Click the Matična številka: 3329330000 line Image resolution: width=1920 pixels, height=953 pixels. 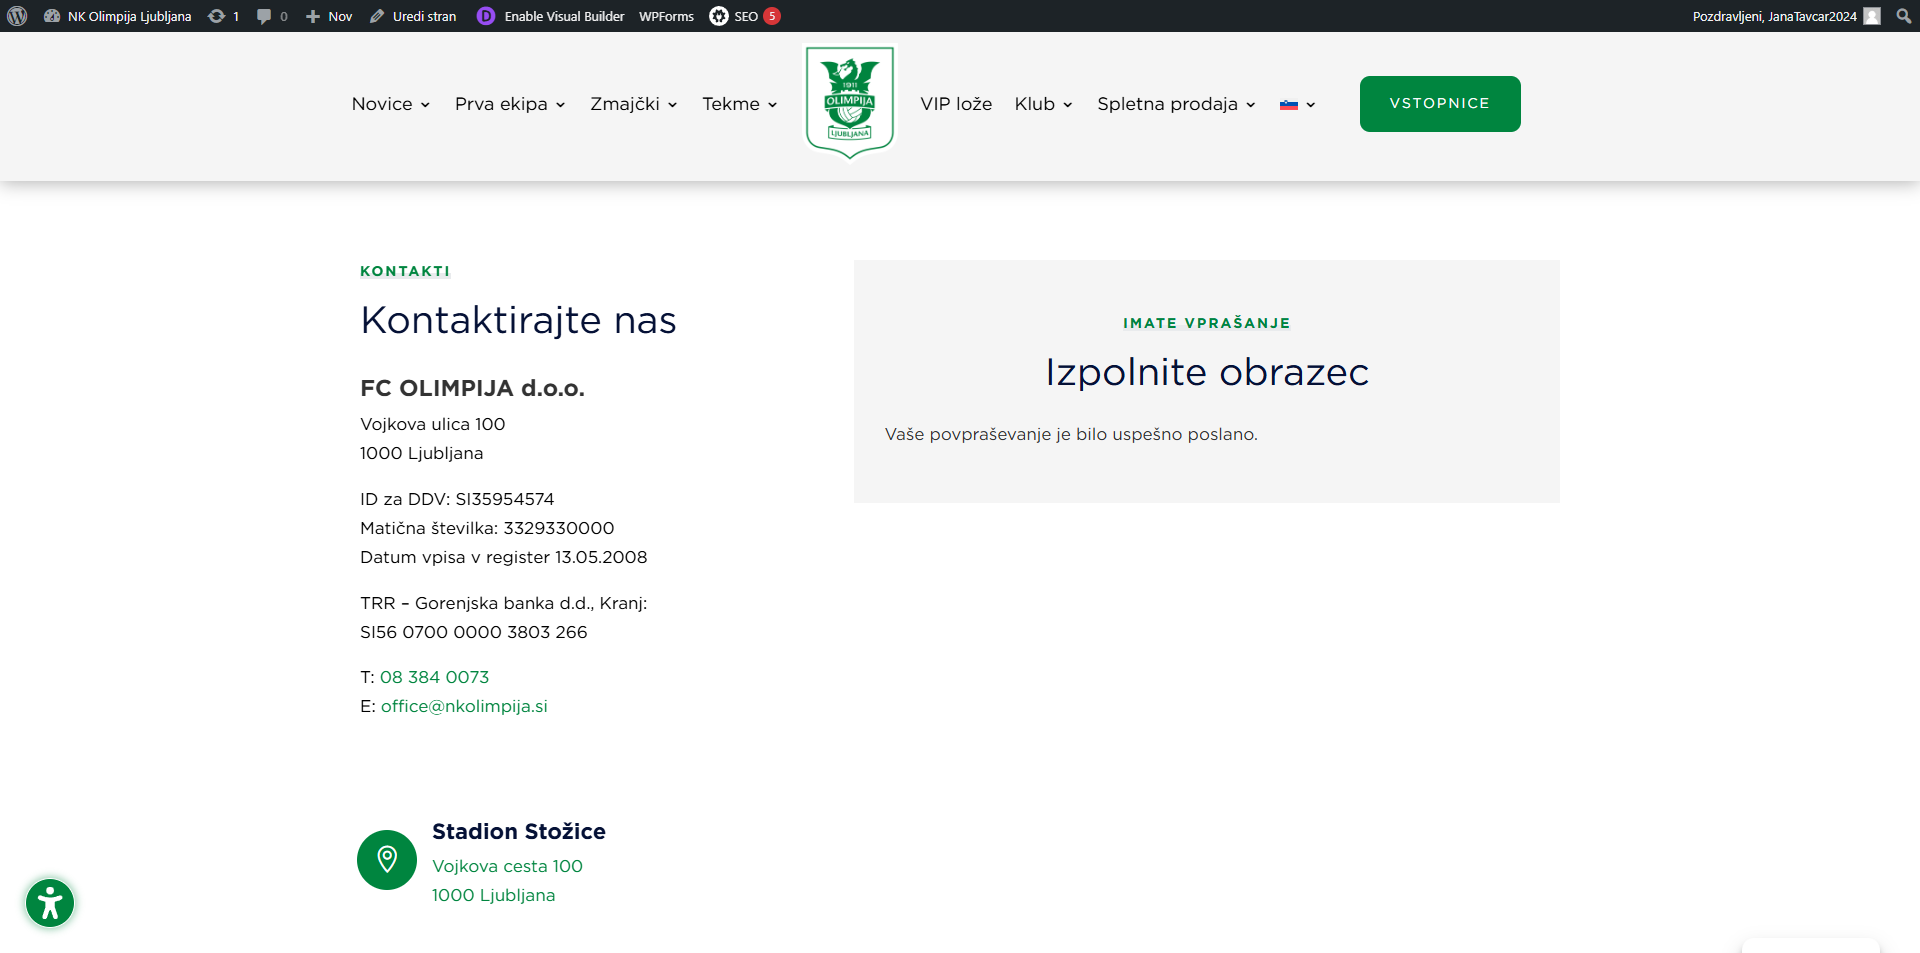click(x=487, y=528)
